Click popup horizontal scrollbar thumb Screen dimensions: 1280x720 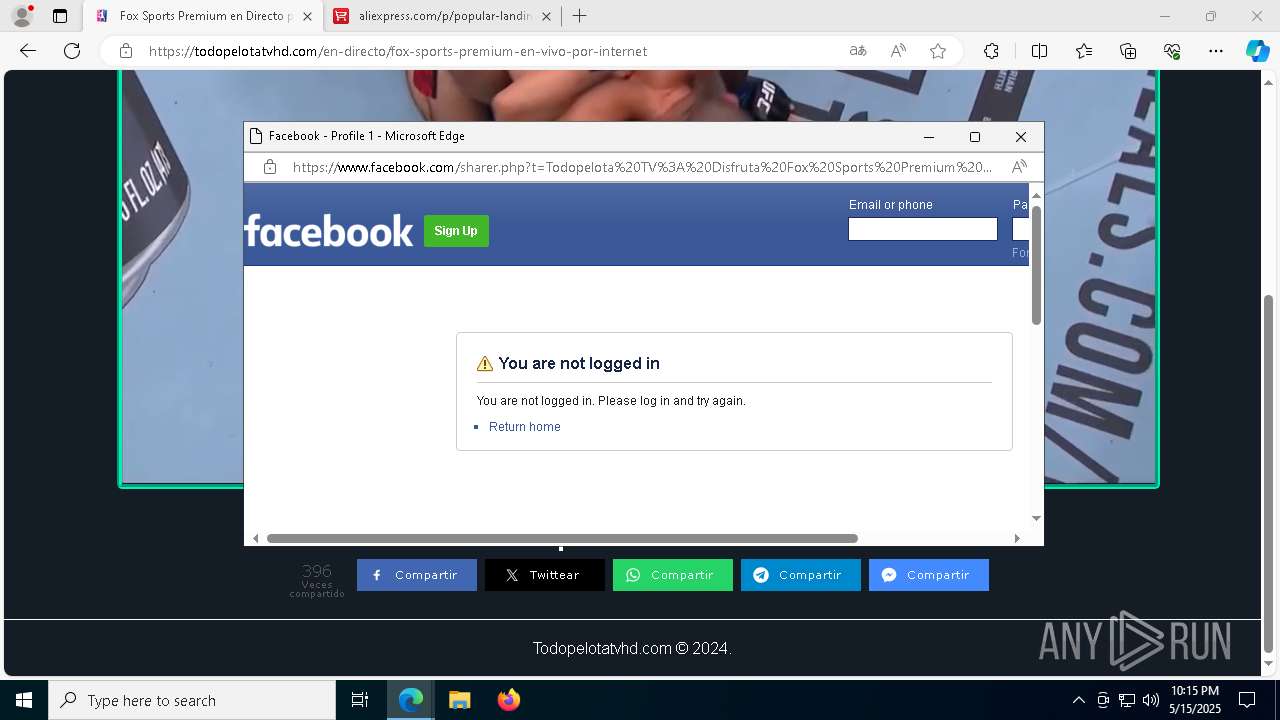(562, 538)
